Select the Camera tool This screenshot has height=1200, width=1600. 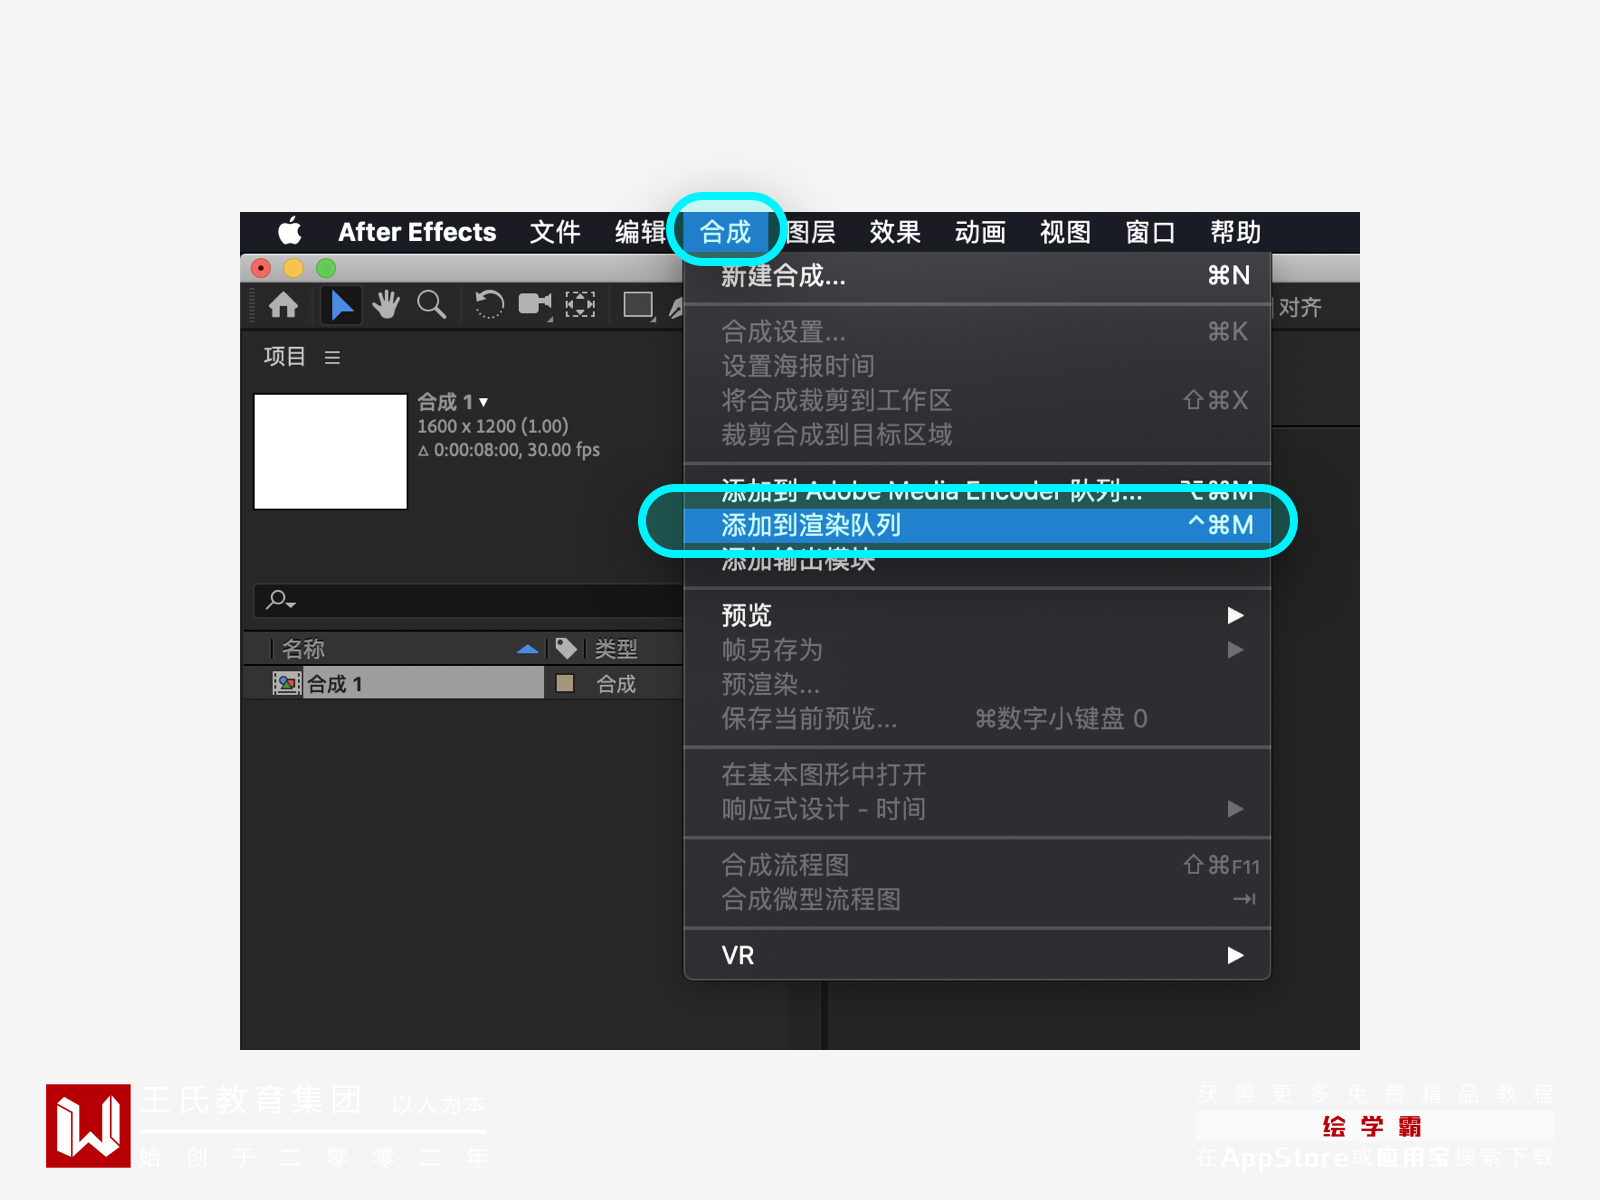[535, 304]
